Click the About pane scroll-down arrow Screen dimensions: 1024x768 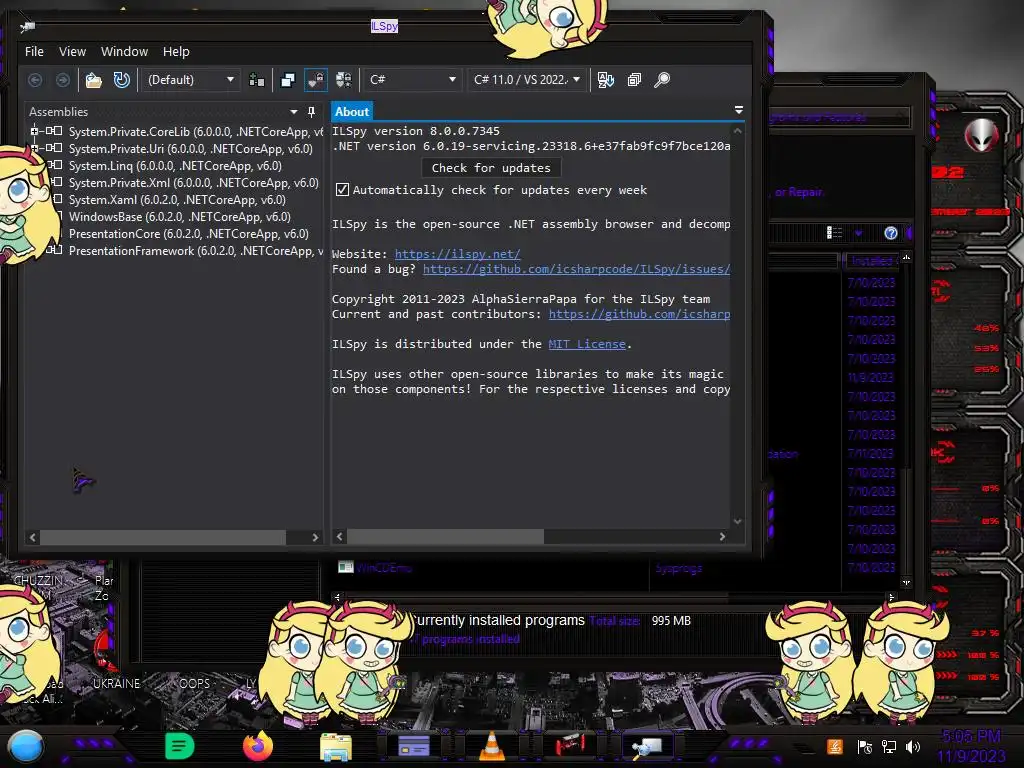(737, 521)
